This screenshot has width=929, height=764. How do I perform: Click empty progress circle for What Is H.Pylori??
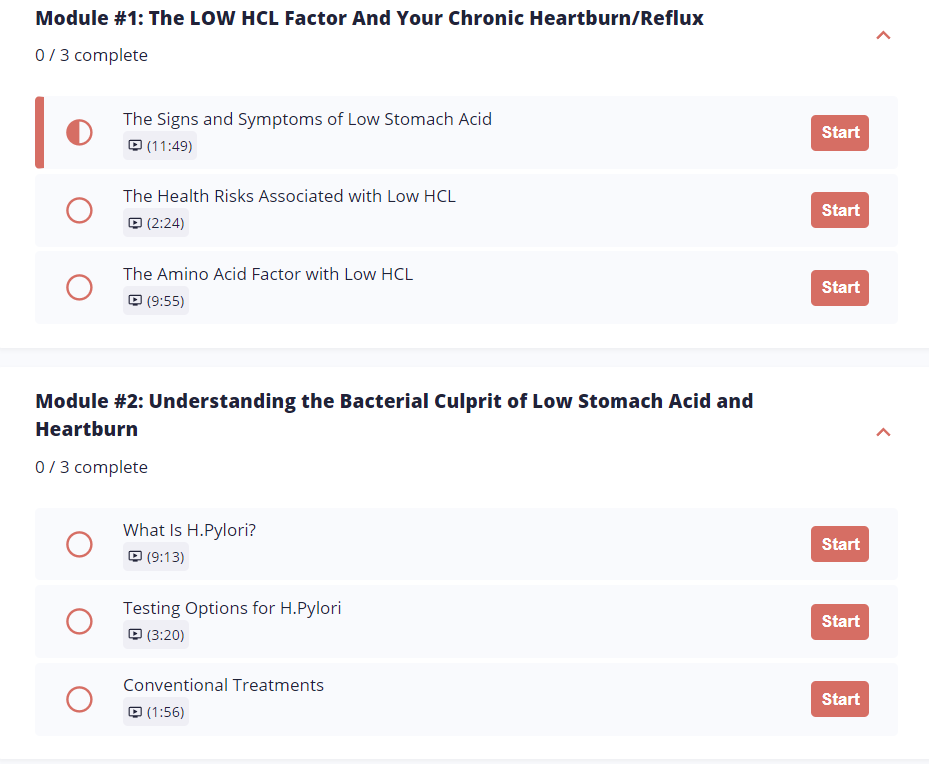click(x=79, y=544)
